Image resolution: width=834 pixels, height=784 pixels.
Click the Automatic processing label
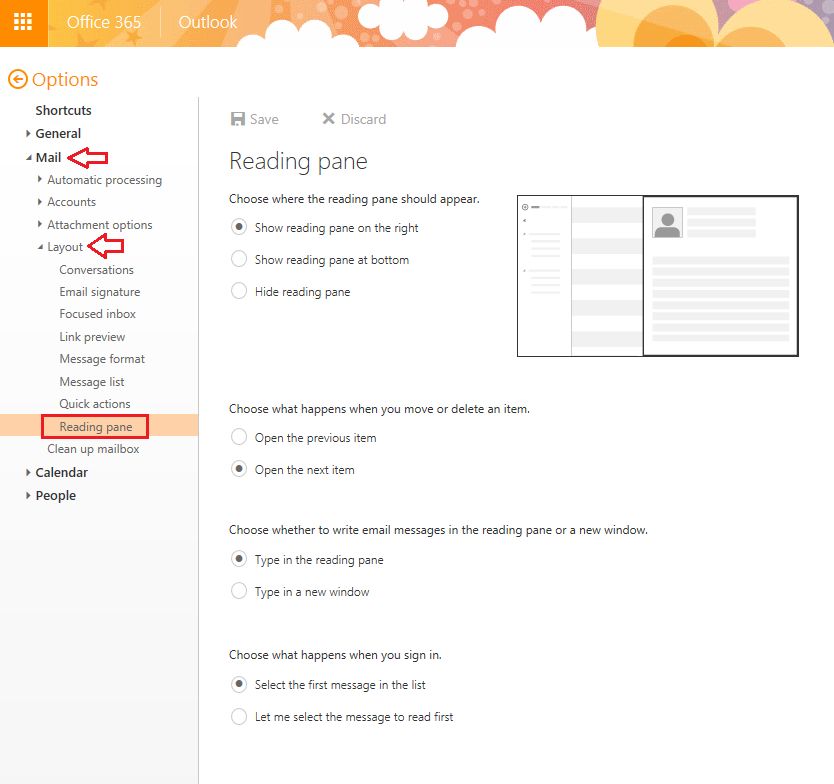[x=104, y=180]
